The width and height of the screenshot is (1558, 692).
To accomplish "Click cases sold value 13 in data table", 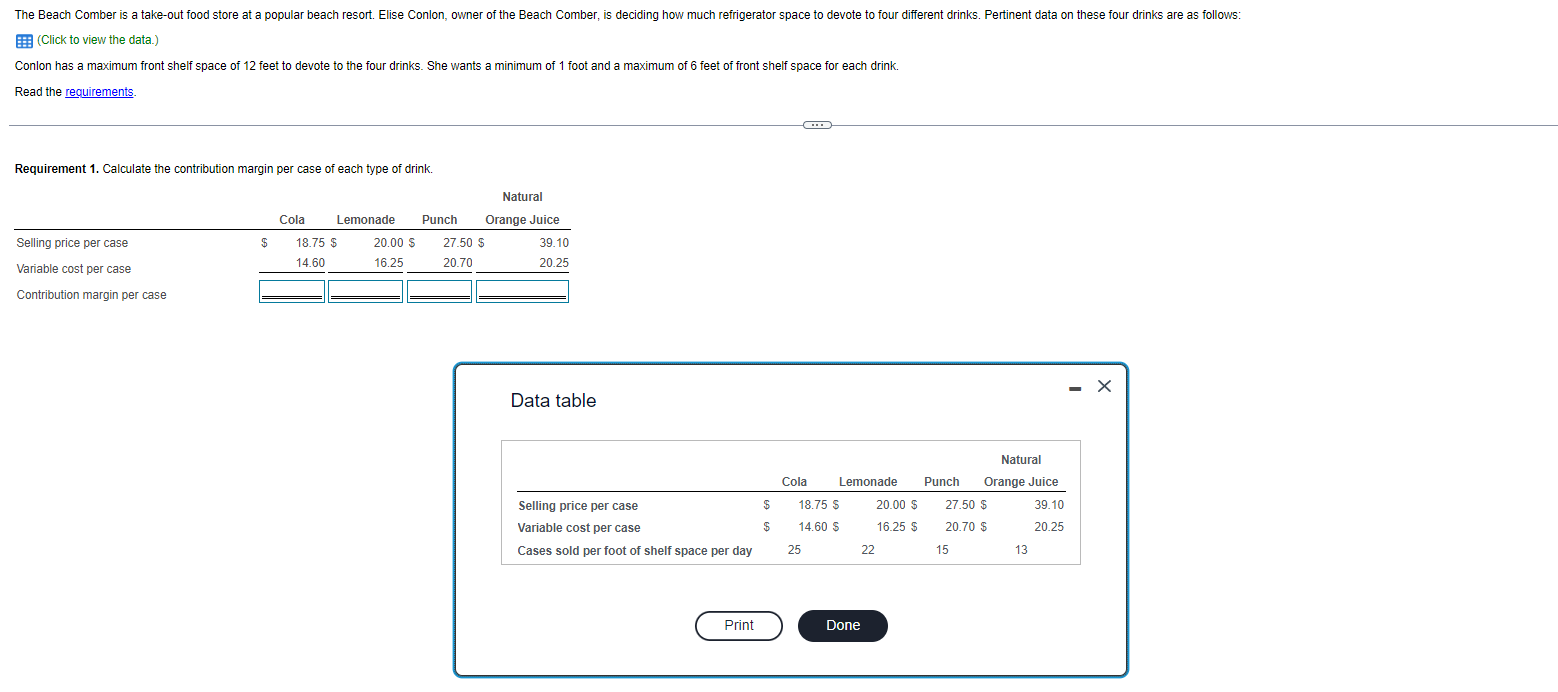I will (1021, 550).
